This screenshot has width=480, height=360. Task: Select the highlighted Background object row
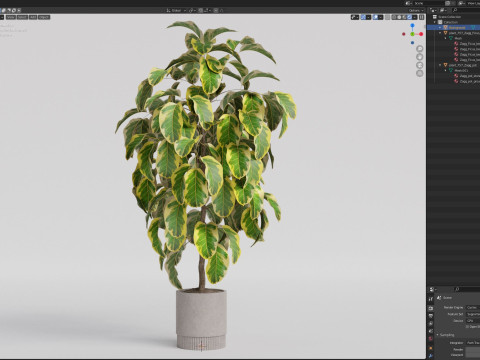pyautogui.click(x=454, y=27)
